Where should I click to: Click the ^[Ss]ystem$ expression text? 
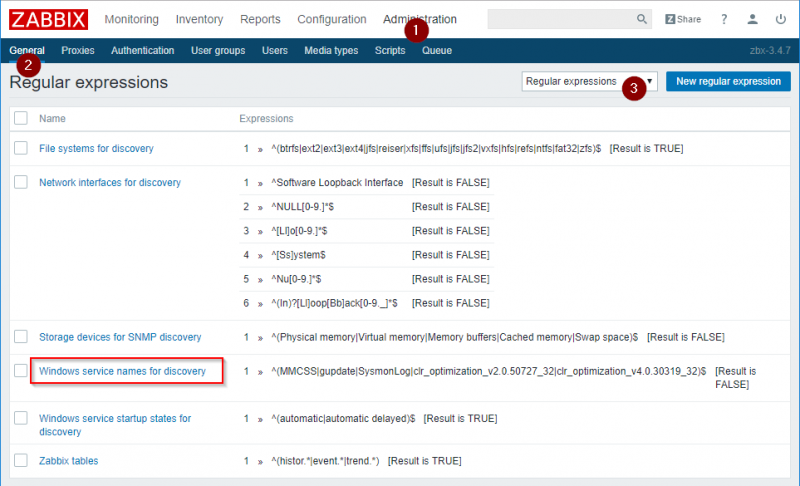coord(298,255)
